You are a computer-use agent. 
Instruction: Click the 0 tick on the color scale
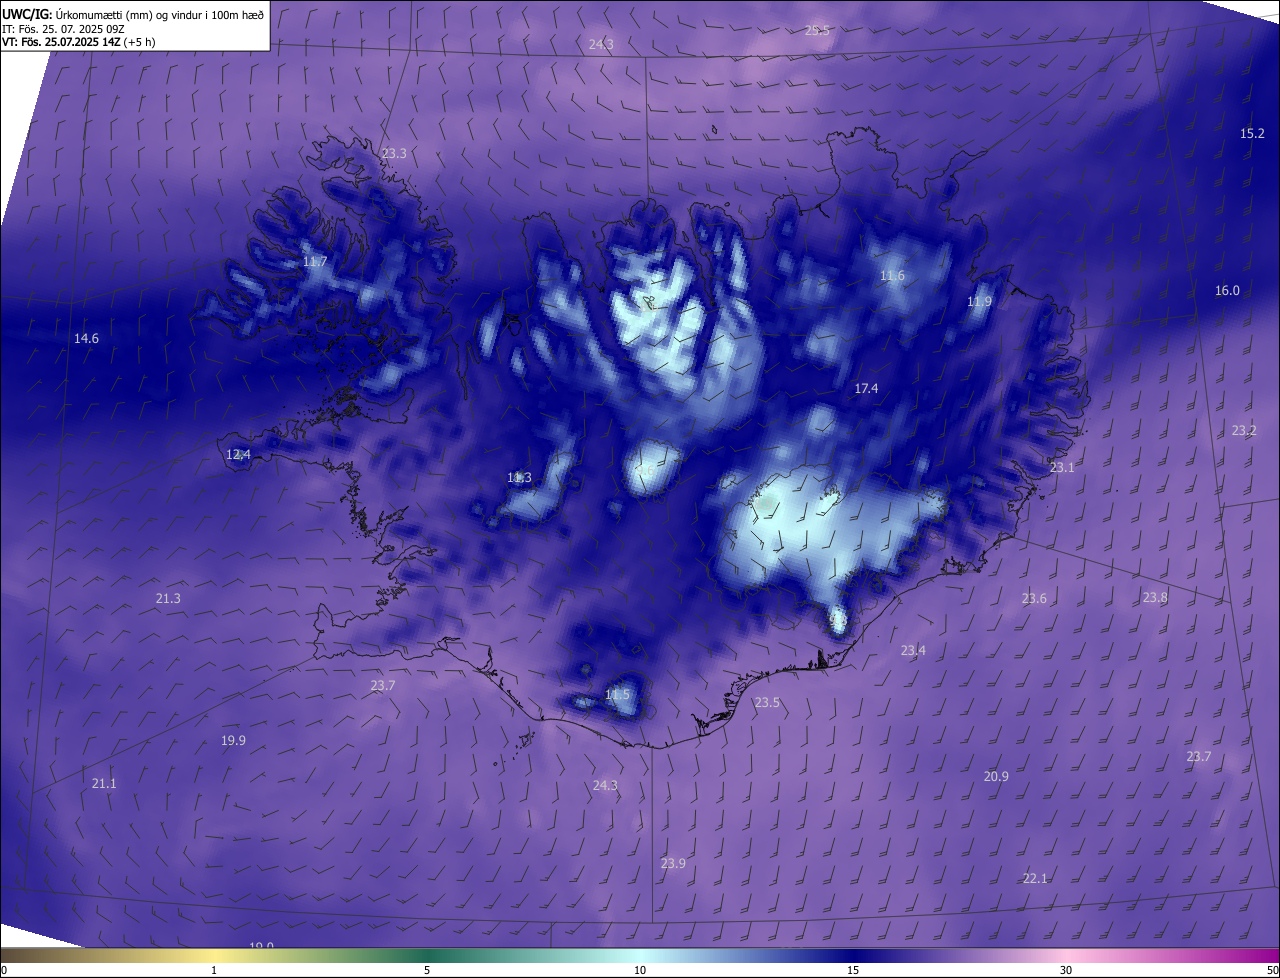pyautogui.click(x=4, y=971)
